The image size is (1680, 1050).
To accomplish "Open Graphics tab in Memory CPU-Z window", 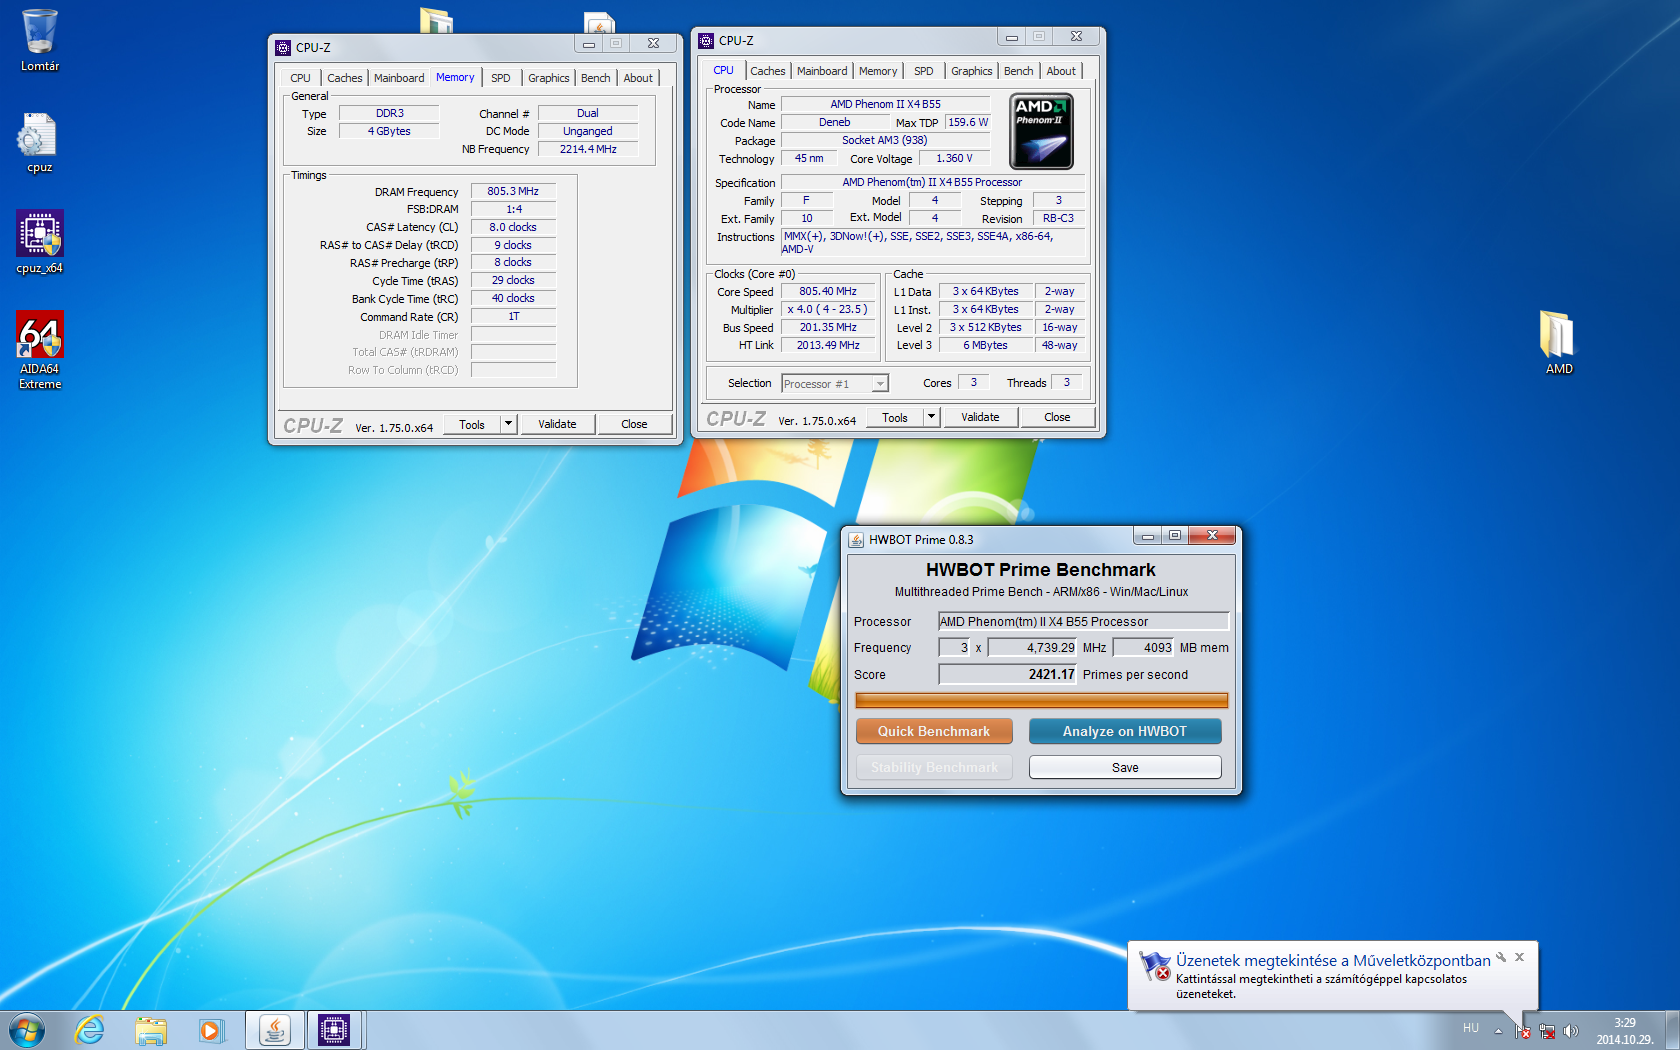I will [x=548, y=78].
